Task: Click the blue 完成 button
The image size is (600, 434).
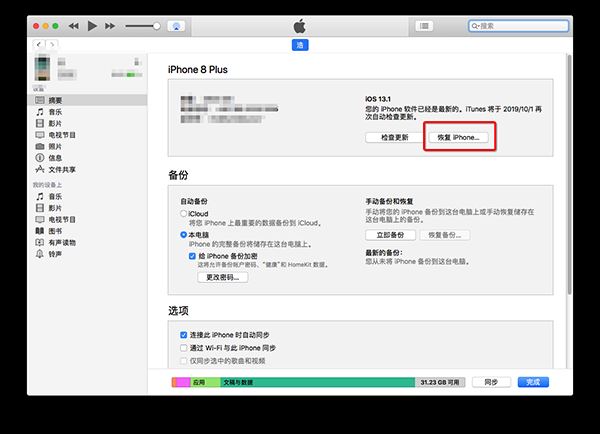Action: (x=532, y=382)
